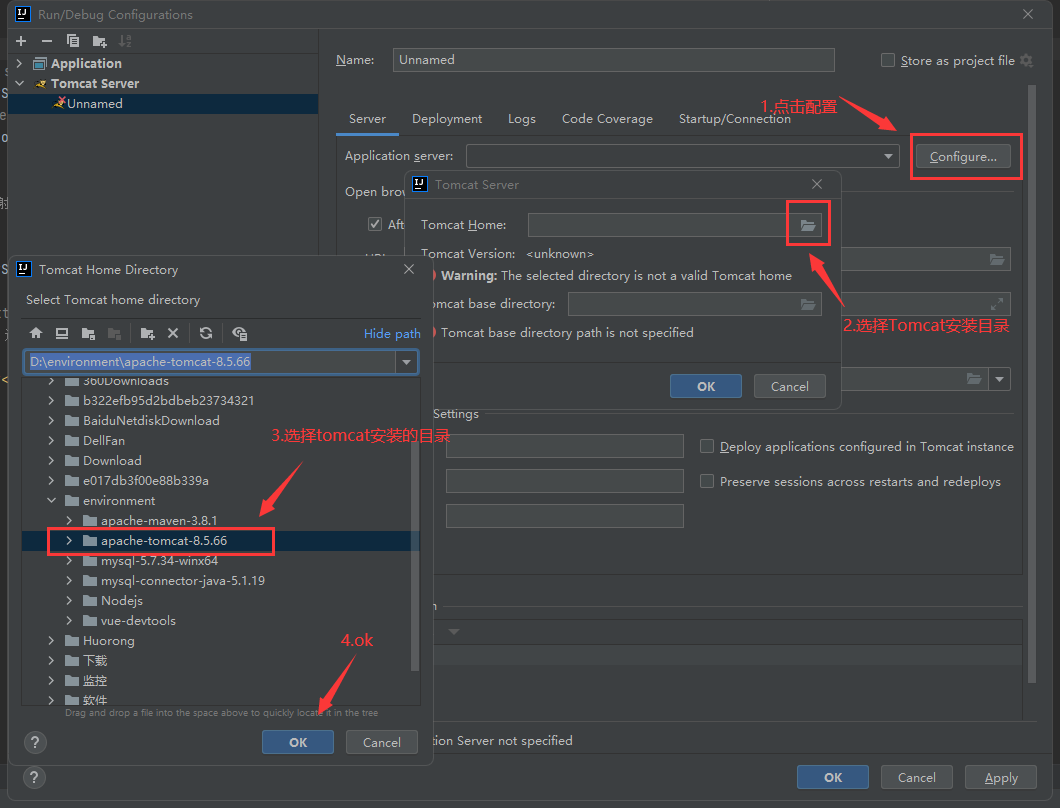Click the directory path field in file chooser
This screenshot has width=1060, height=808.
(x=210, y=362)
